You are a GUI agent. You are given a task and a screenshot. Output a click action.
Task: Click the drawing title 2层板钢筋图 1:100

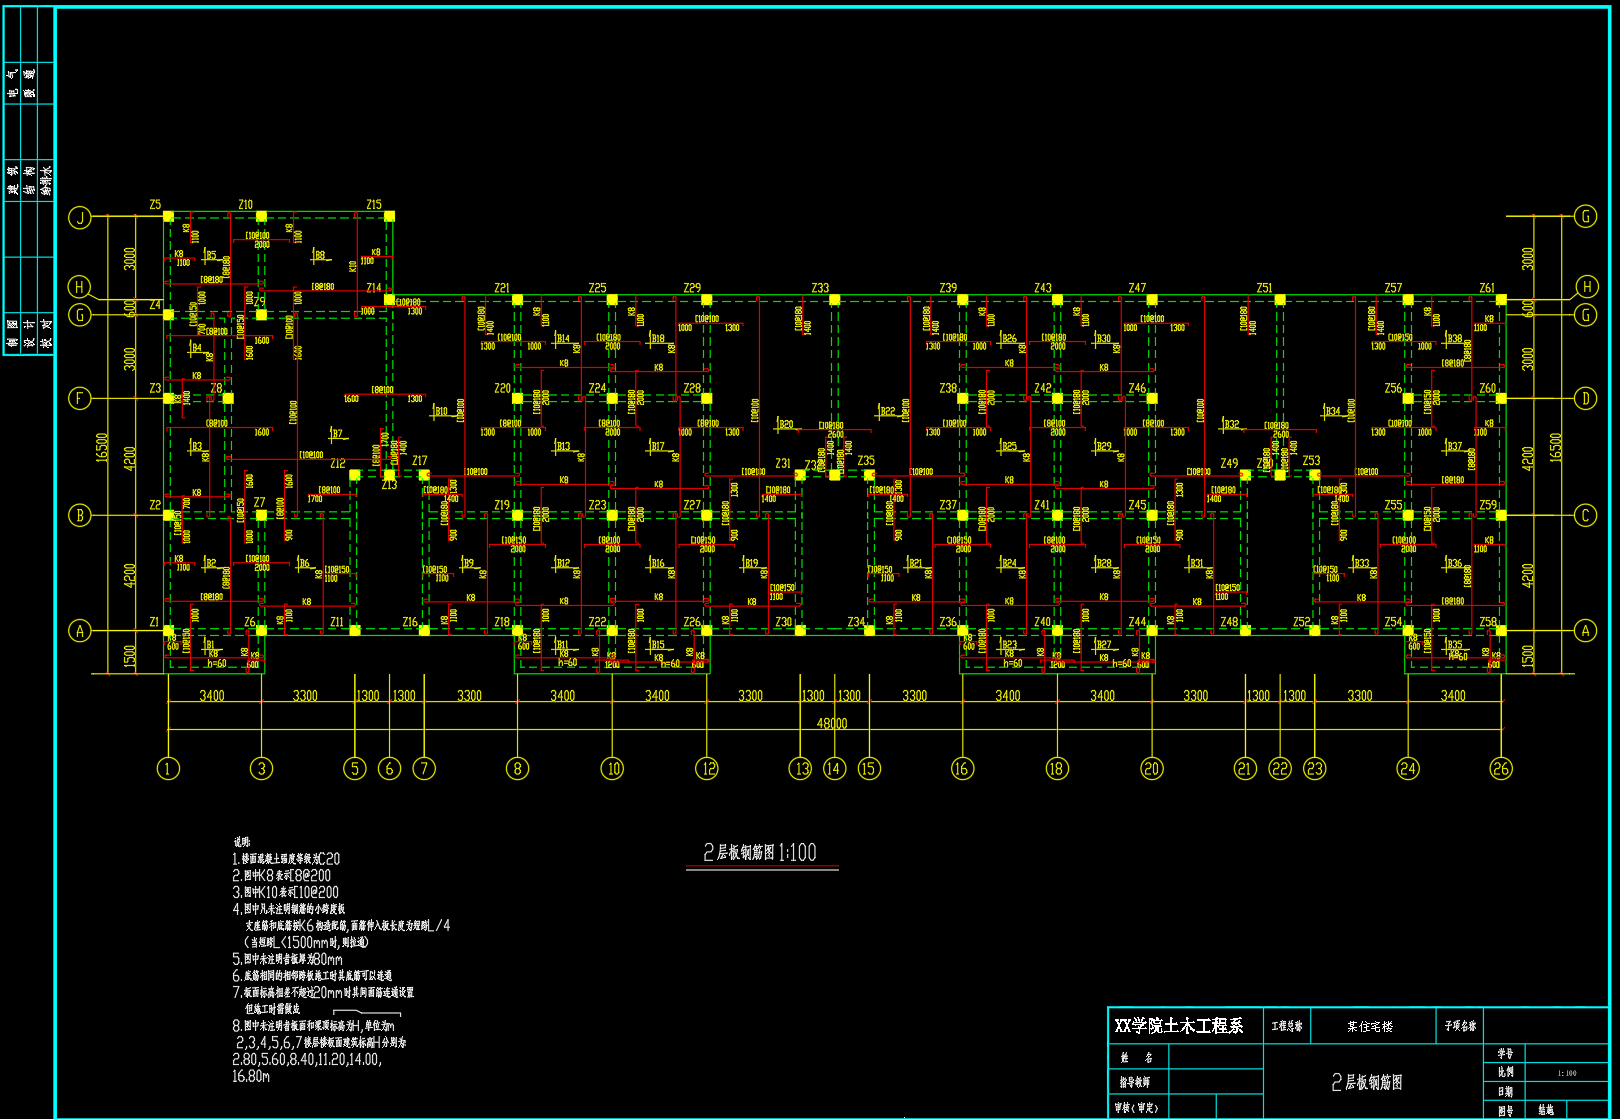pos(760,852)
